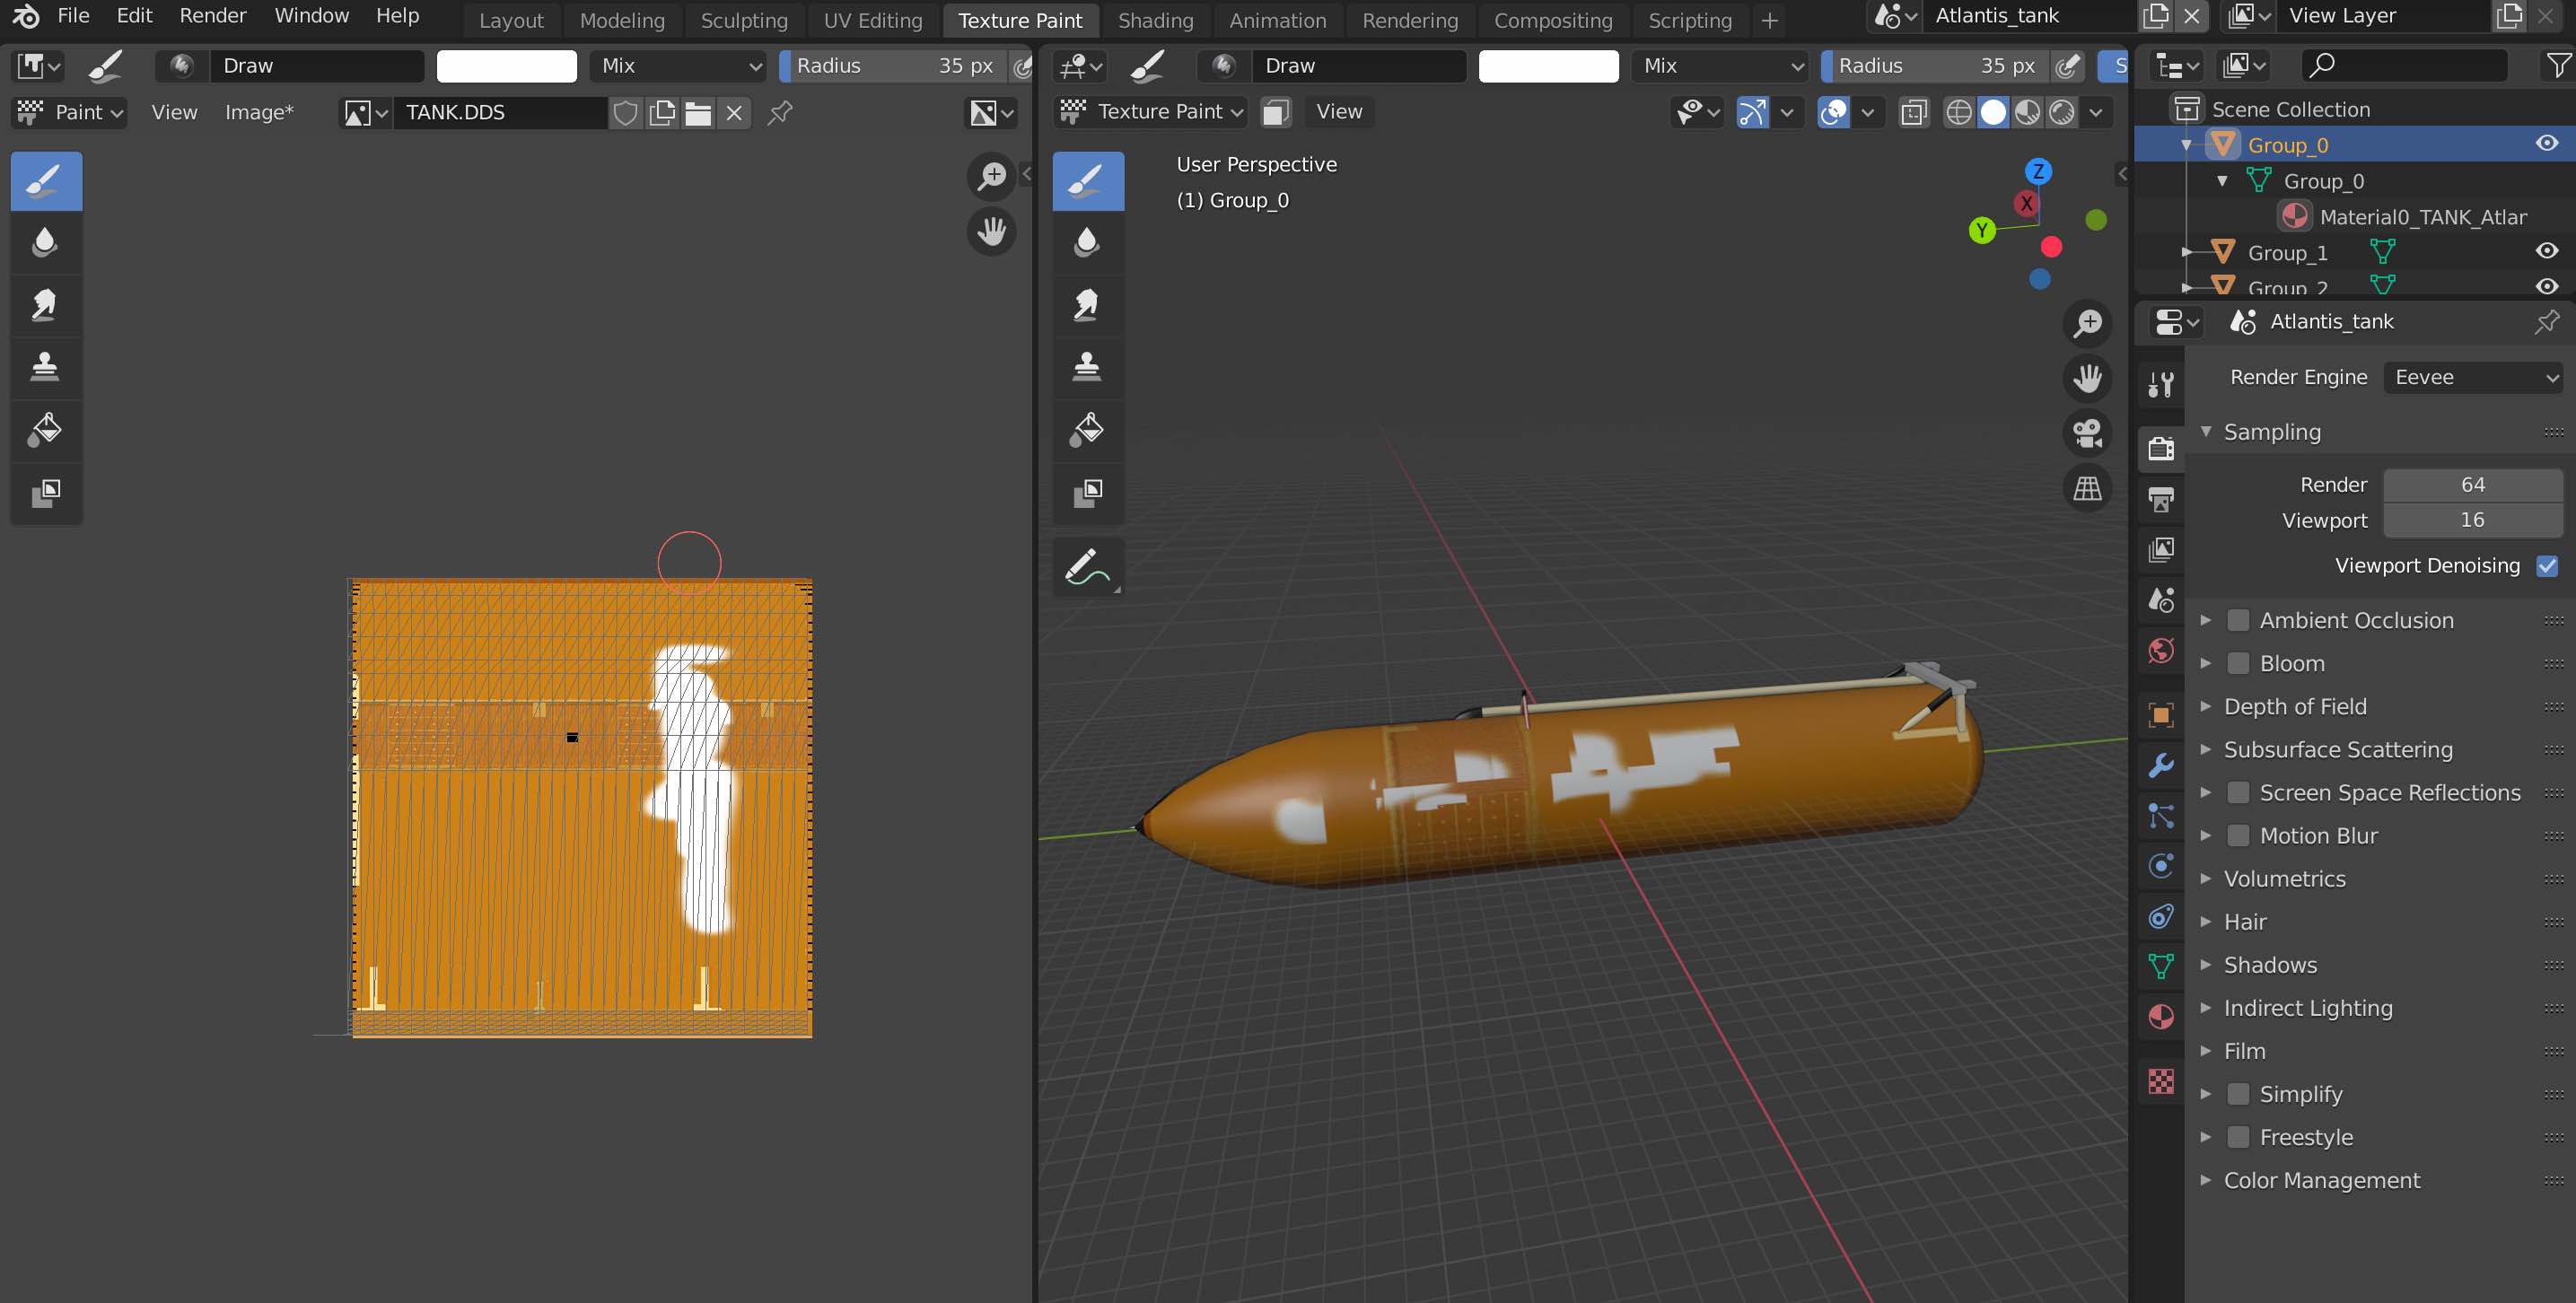The height and width of the screenshot is (1303, 2576).
Task: Toggle perspective/orthographic grid icon
Action: point(2087,488)
